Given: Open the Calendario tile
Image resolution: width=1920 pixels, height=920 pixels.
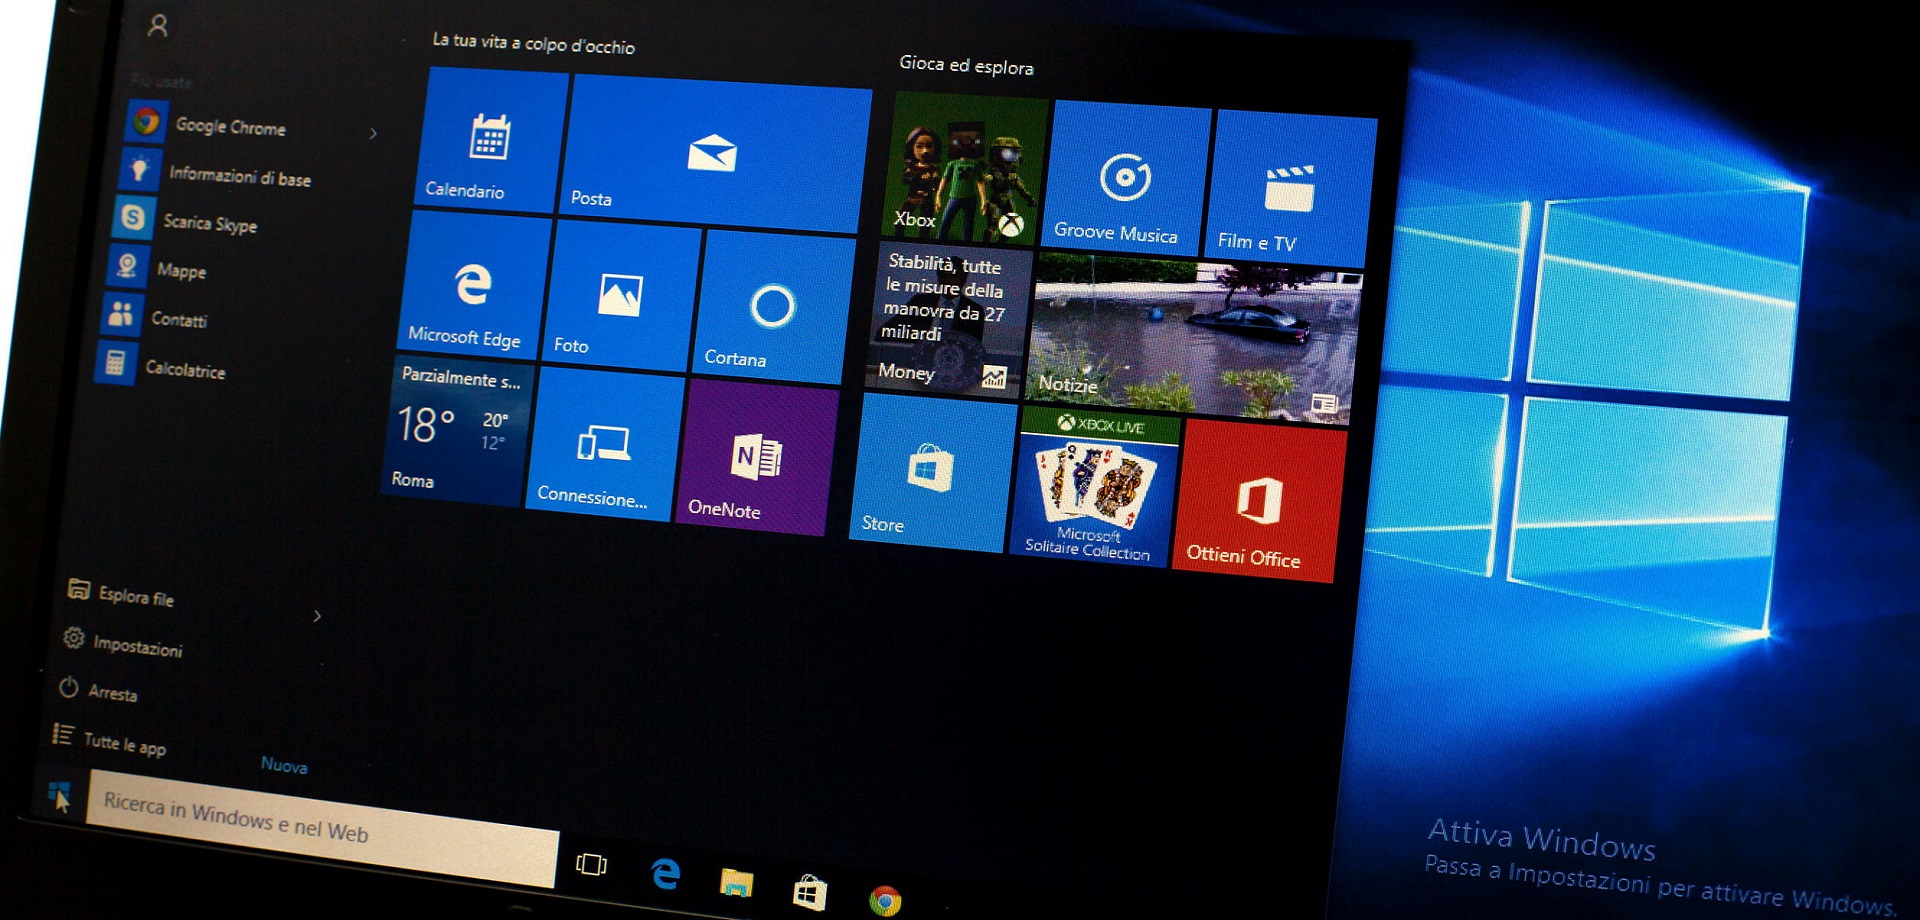Looking at the screenshot, I should tap(490, 140).
